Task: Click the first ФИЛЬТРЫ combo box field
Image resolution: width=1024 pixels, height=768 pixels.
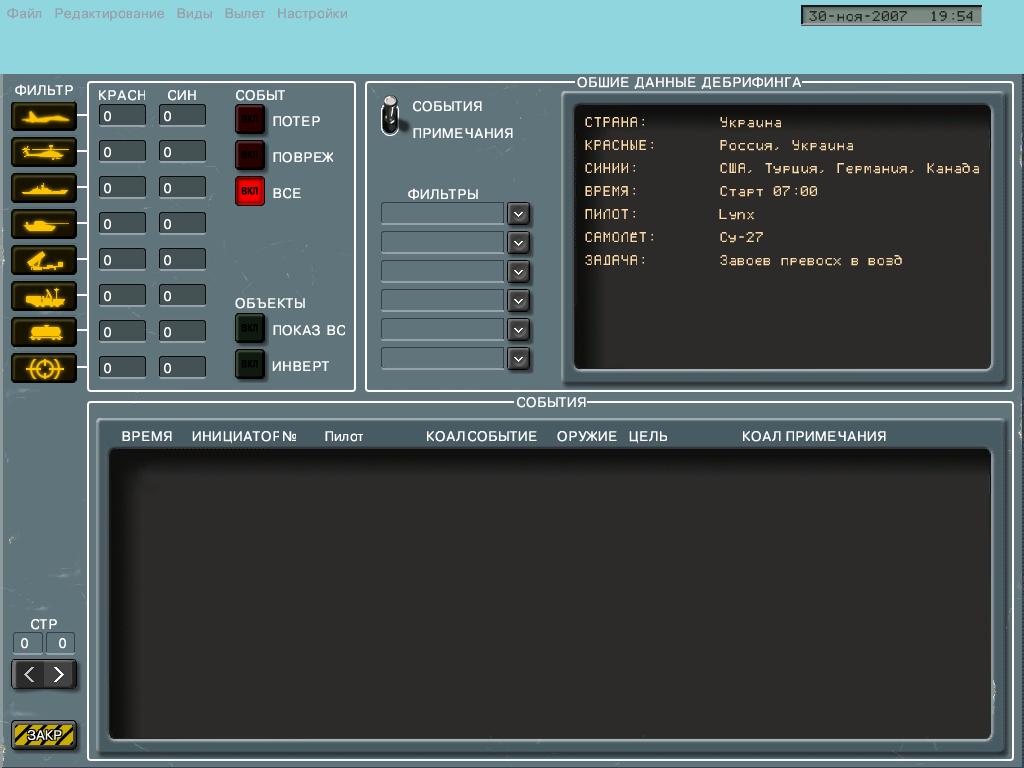Action: tap(443, 214)
